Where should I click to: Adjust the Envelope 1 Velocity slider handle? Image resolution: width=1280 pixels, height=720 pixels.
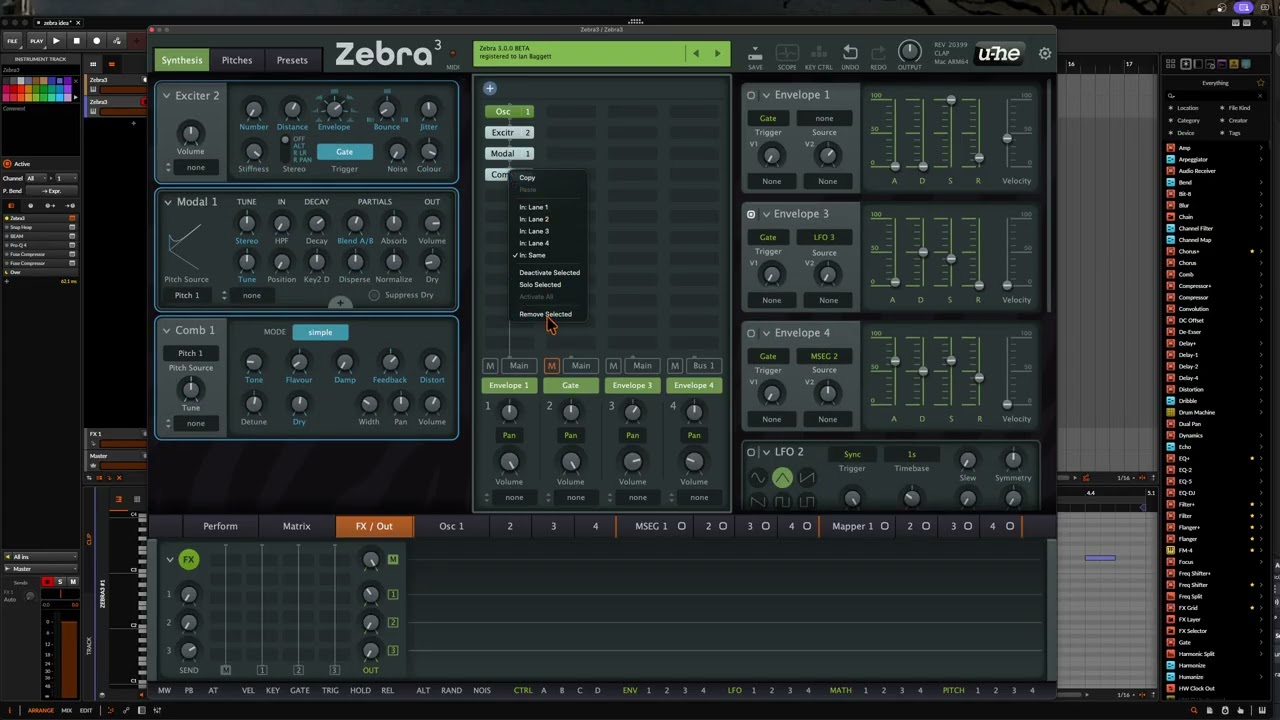click(x=1007, y=137)
